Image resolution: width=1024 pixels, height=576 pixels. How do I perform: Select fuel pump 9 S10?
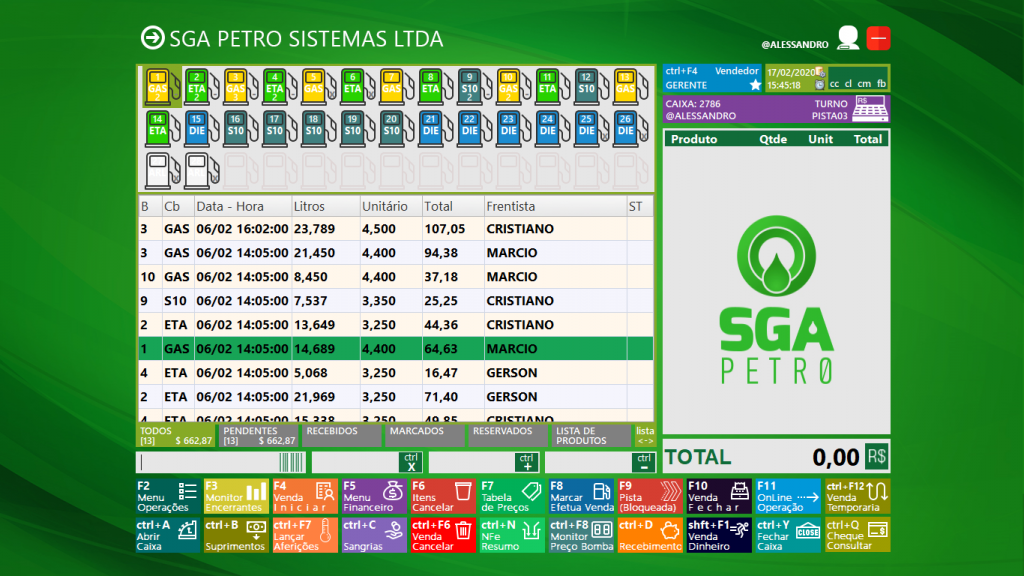point(473,87)
